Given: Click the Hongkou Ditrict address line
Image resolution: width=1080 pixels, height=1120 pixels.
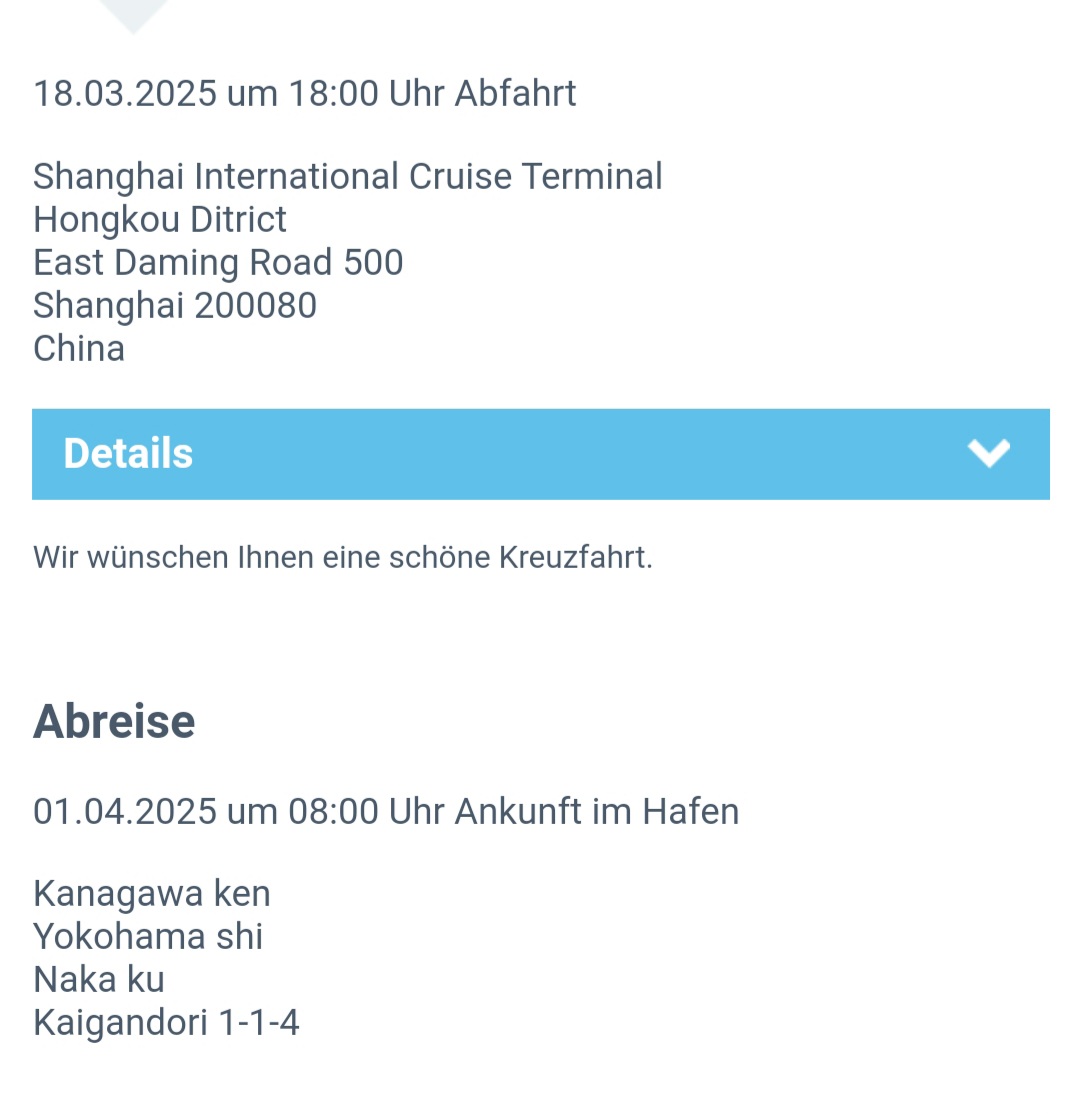Looking at the screenshot, I should (x=160, y=220).
